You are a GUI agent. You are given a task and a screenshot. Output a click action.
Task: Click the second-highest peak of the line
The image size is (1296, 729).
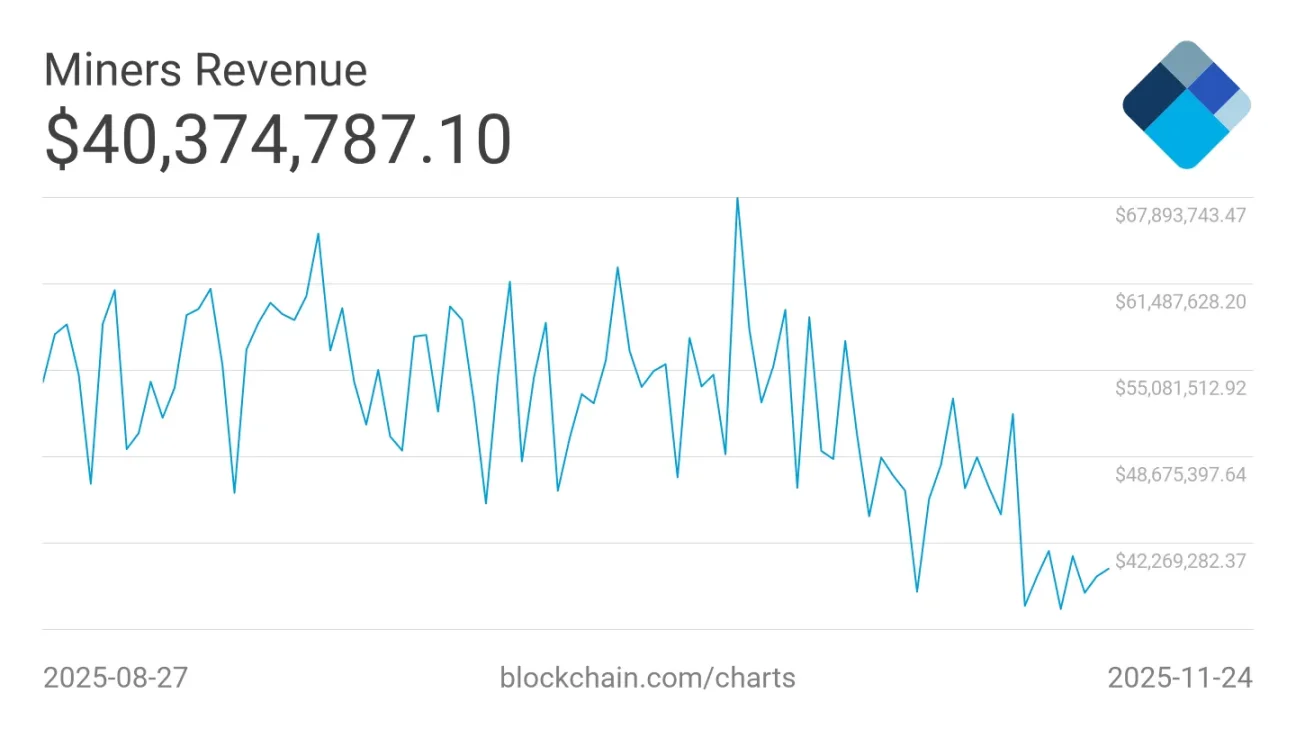point(318,235)
